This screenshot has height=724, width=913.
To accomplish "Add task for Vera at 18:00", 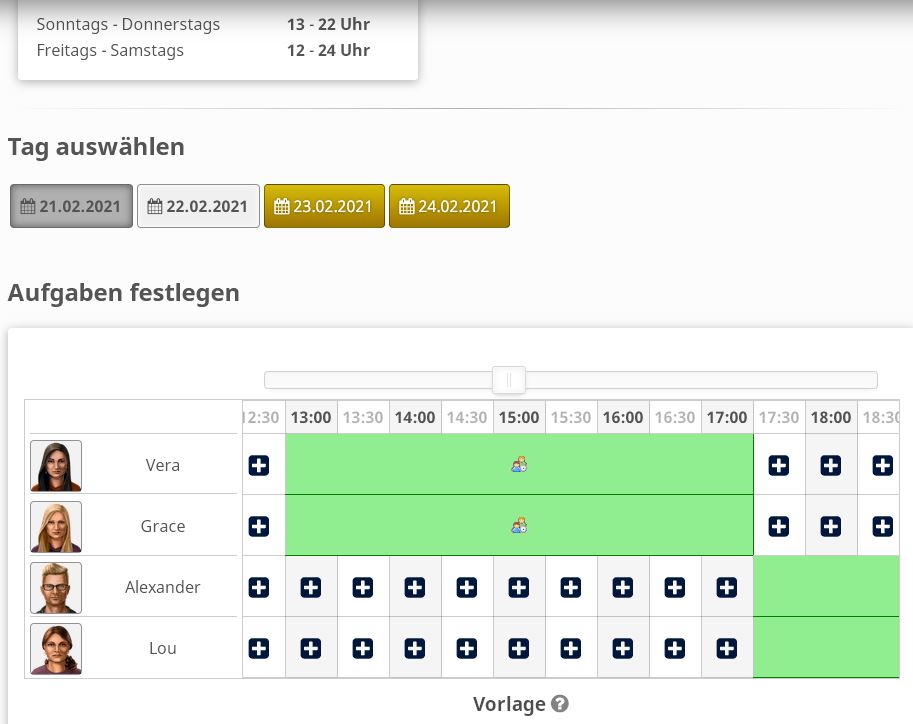I will pos(831,465).
